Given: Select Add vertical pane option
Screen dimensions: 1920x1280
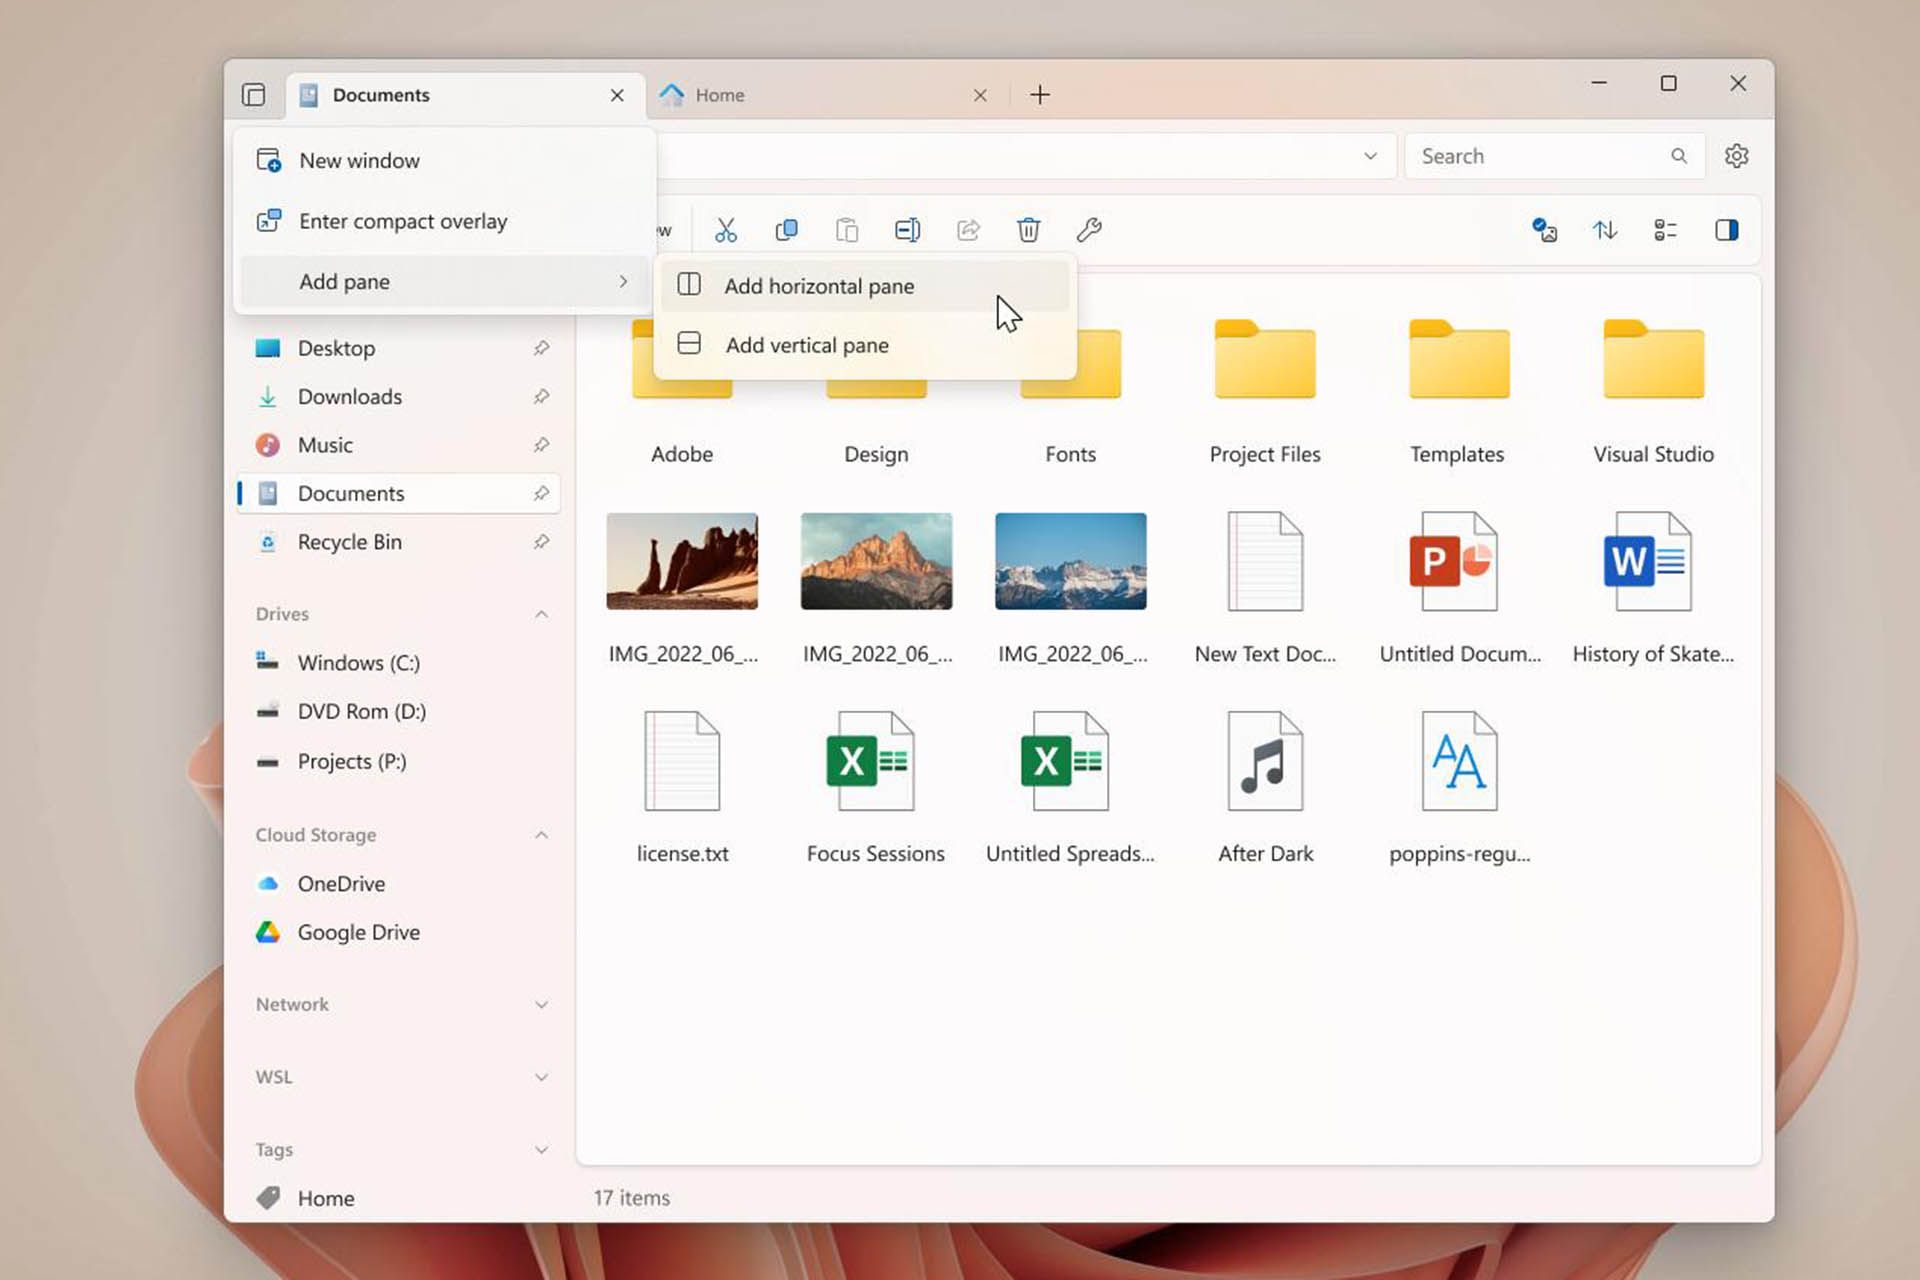Looking at the screenshot, I should pos(804,344).
